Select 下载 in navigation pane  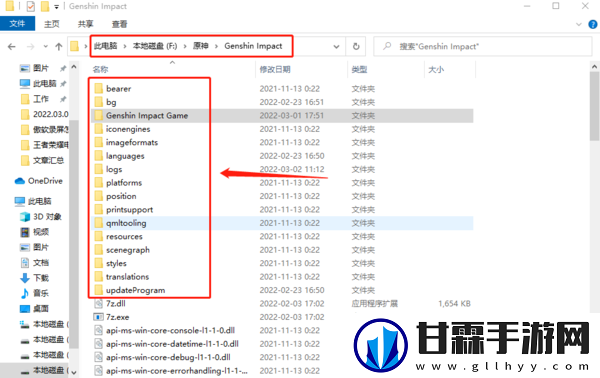pos(41,278)
